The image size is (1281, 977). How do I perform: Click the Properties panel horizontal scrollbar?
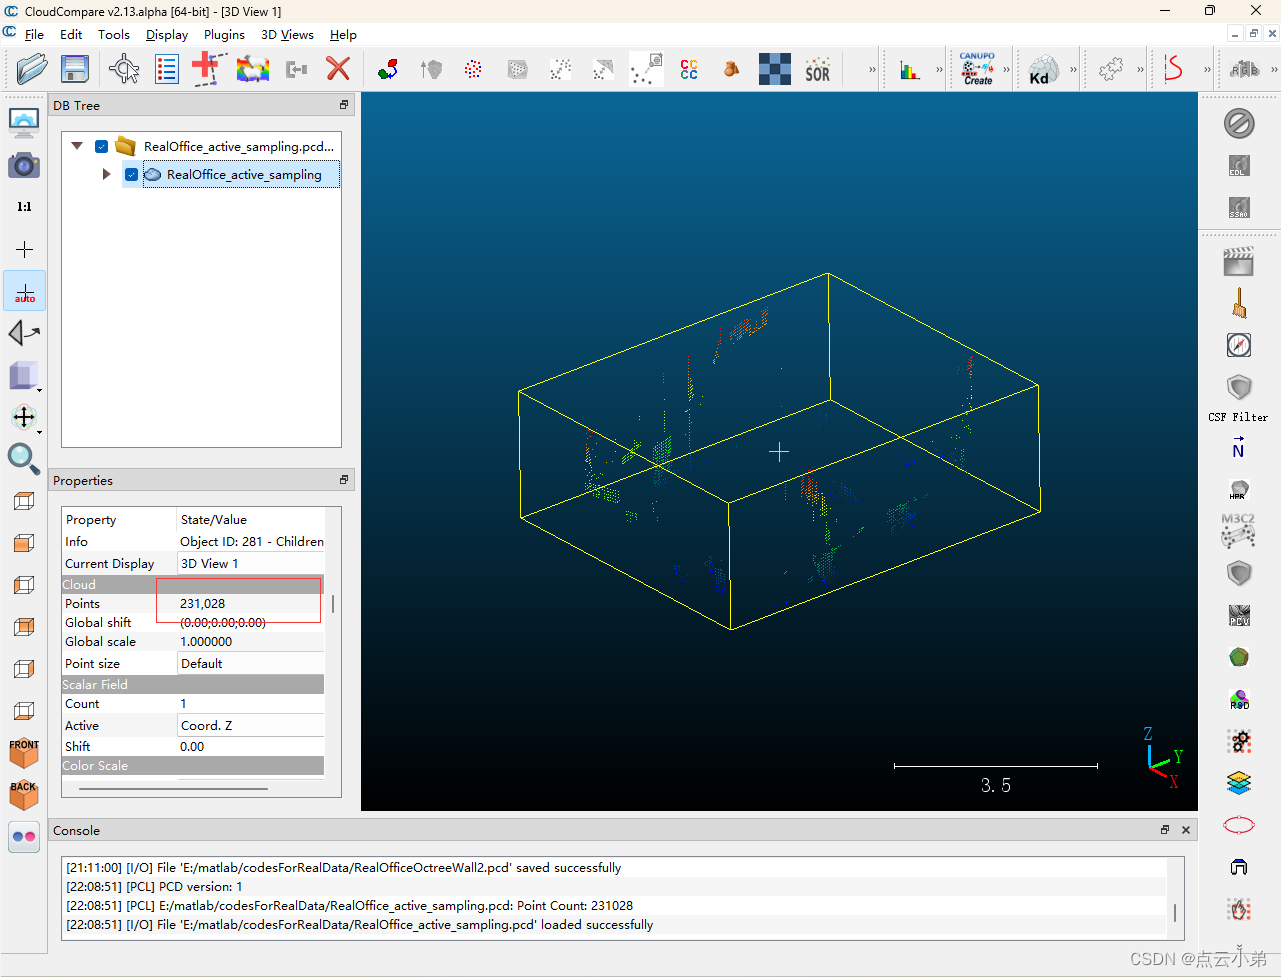pyautogui.click(x=173, y=789)
